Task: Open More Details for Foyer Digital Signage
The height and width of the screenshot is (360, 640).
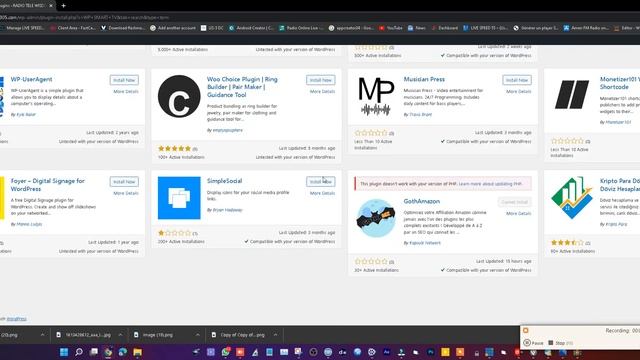Action: pos(126,193)
